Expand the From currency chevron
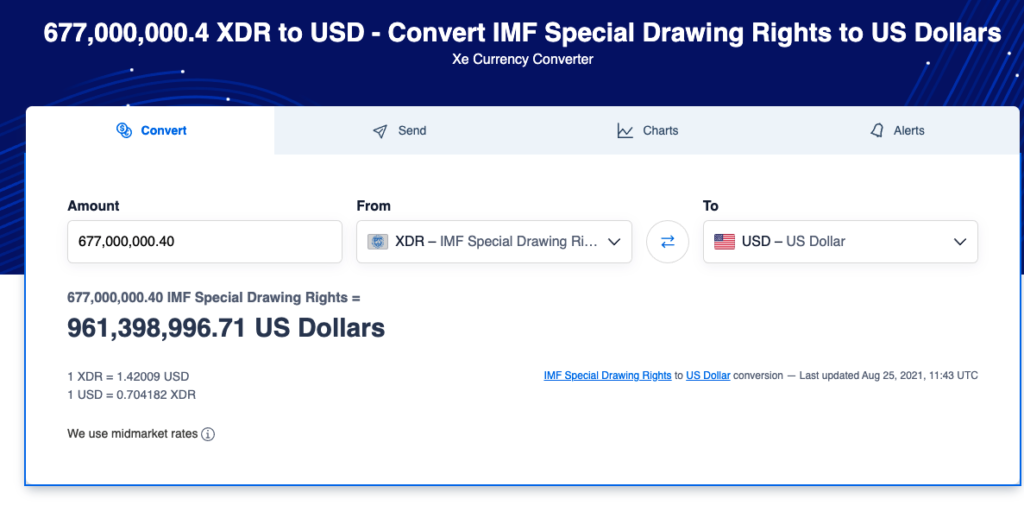This screenshot has height=518, width=1024. (613, 242)
